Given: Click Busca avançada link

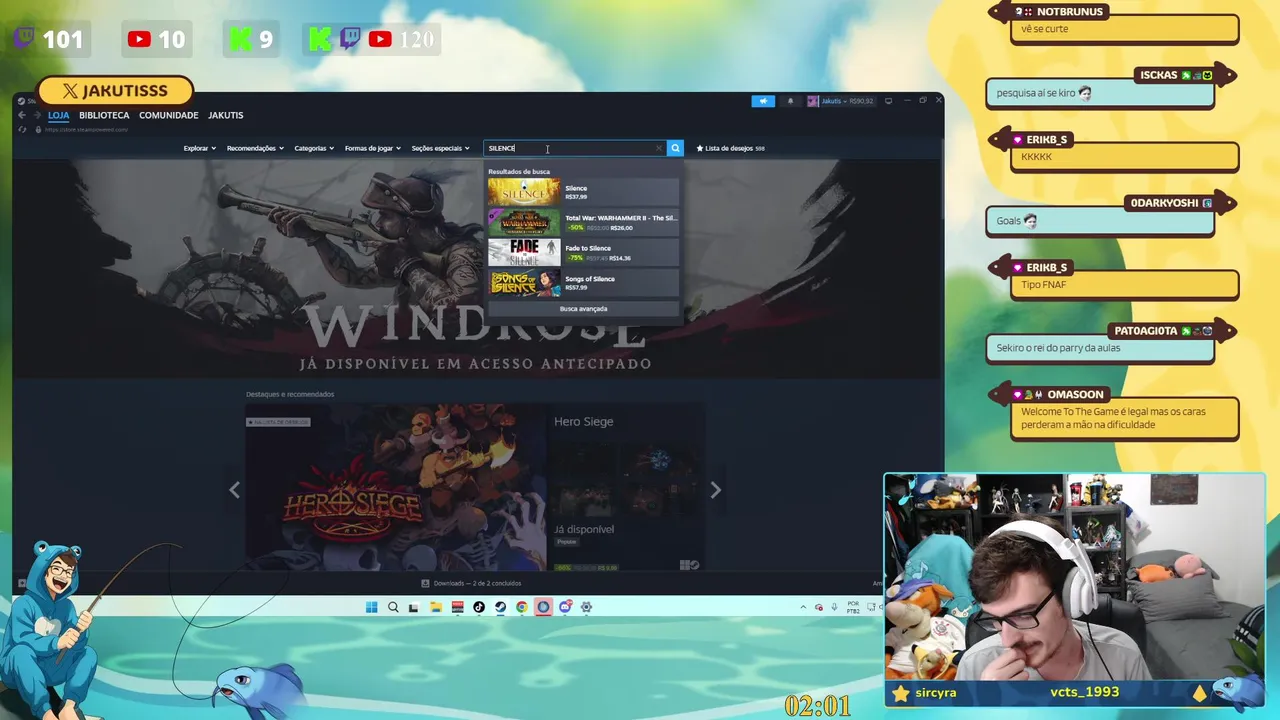Looking at the screenshot, I should (x=583, y=309).
